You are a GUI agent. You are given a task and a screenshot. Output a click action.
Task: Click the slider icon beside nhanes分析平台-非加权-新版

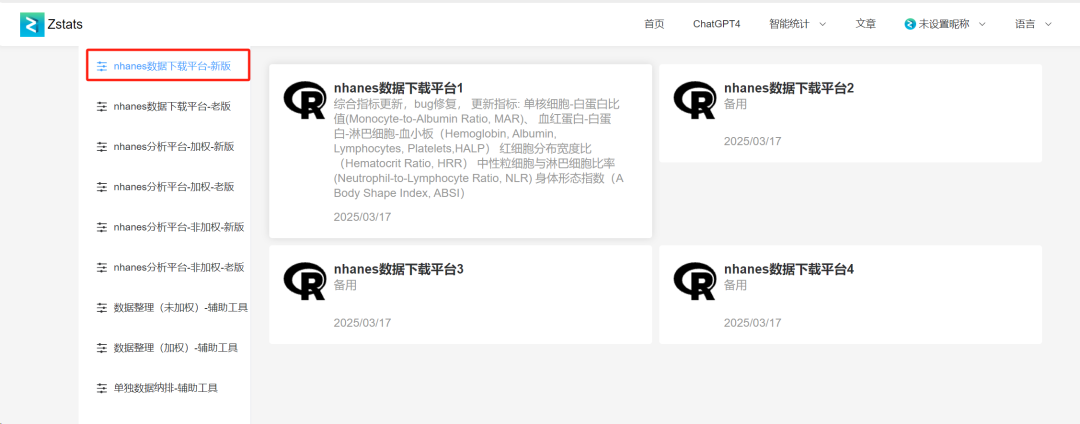[x=102, y=227]
